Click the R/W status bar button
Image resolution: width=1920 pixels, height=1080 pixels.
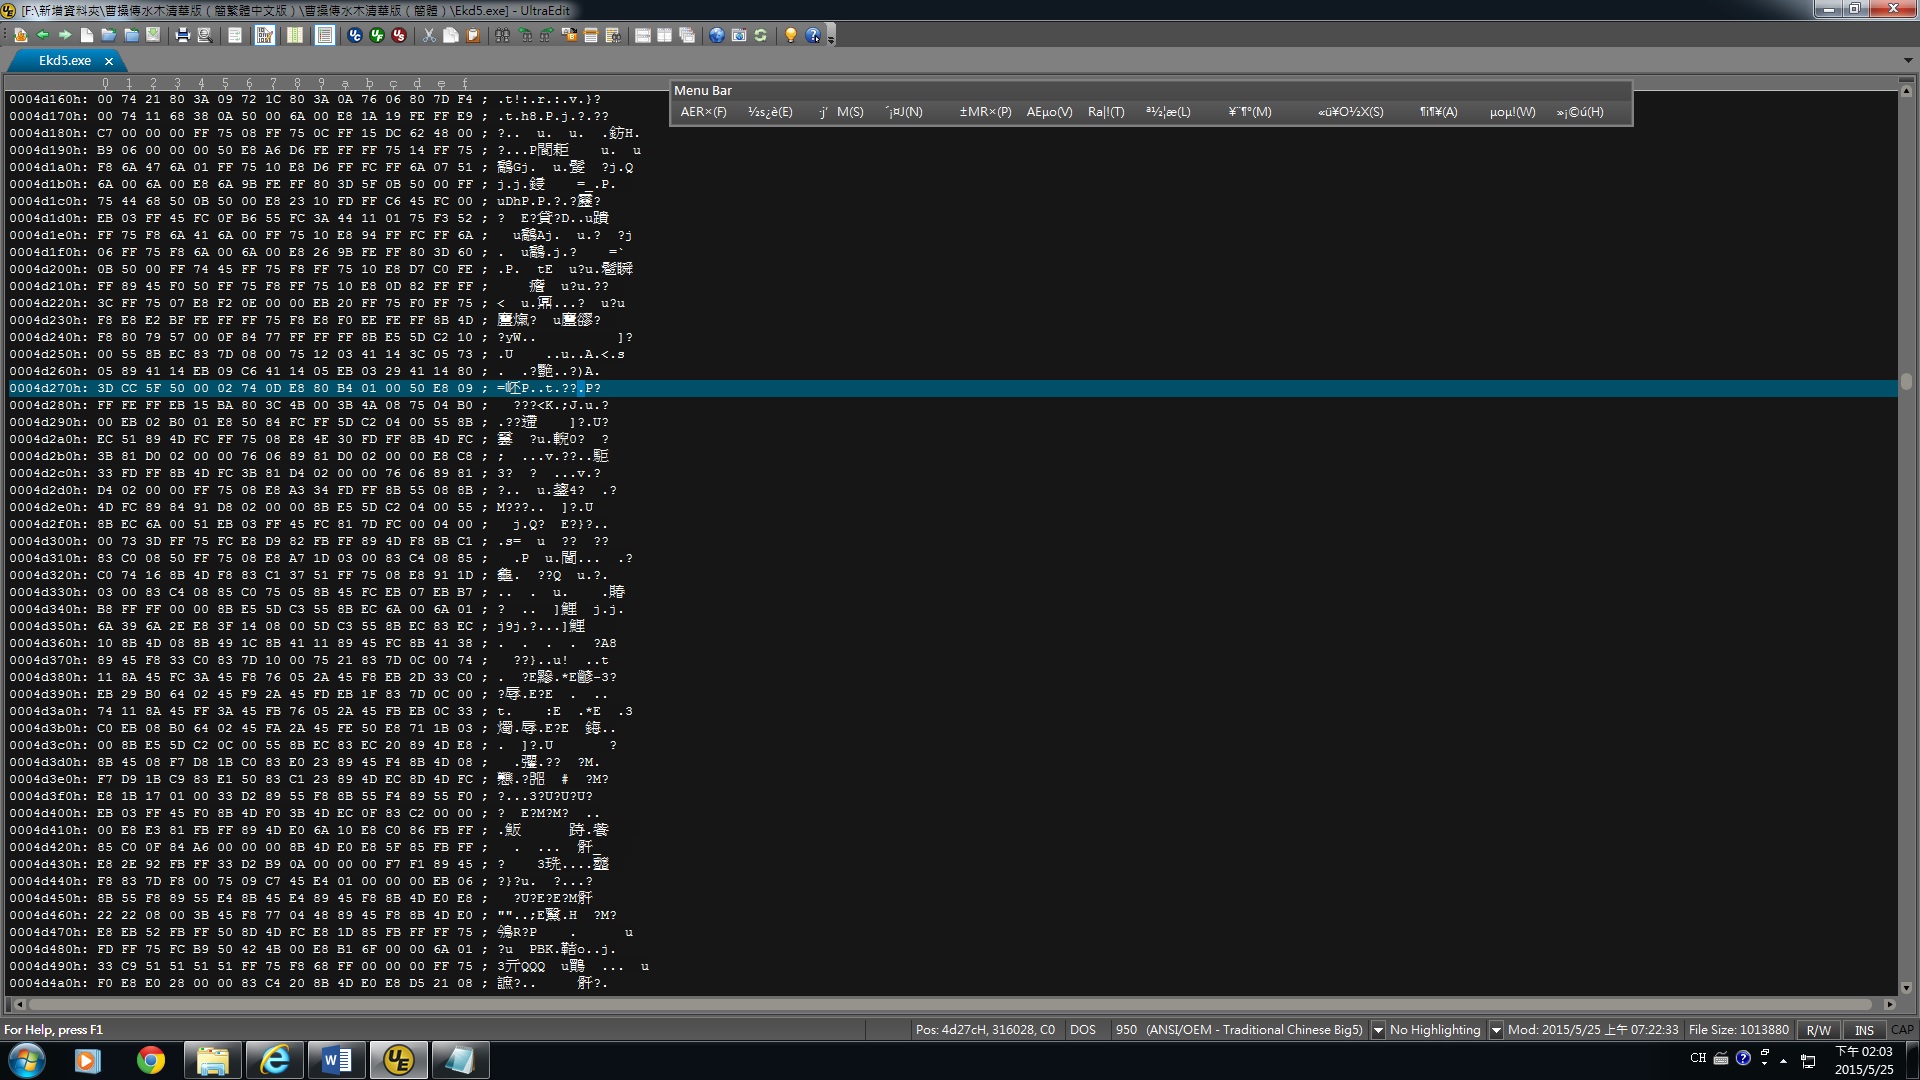(1818, 1030)
